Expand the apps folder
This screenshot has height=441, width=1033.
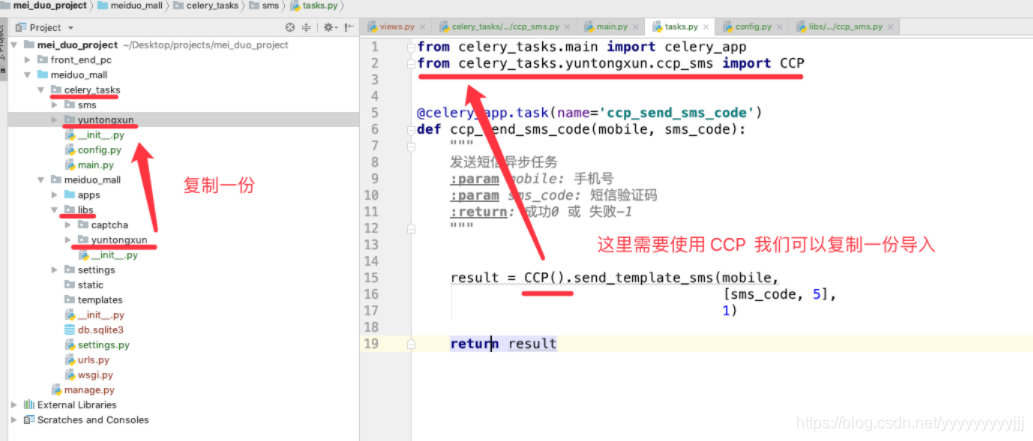click(x=54, y=195)
